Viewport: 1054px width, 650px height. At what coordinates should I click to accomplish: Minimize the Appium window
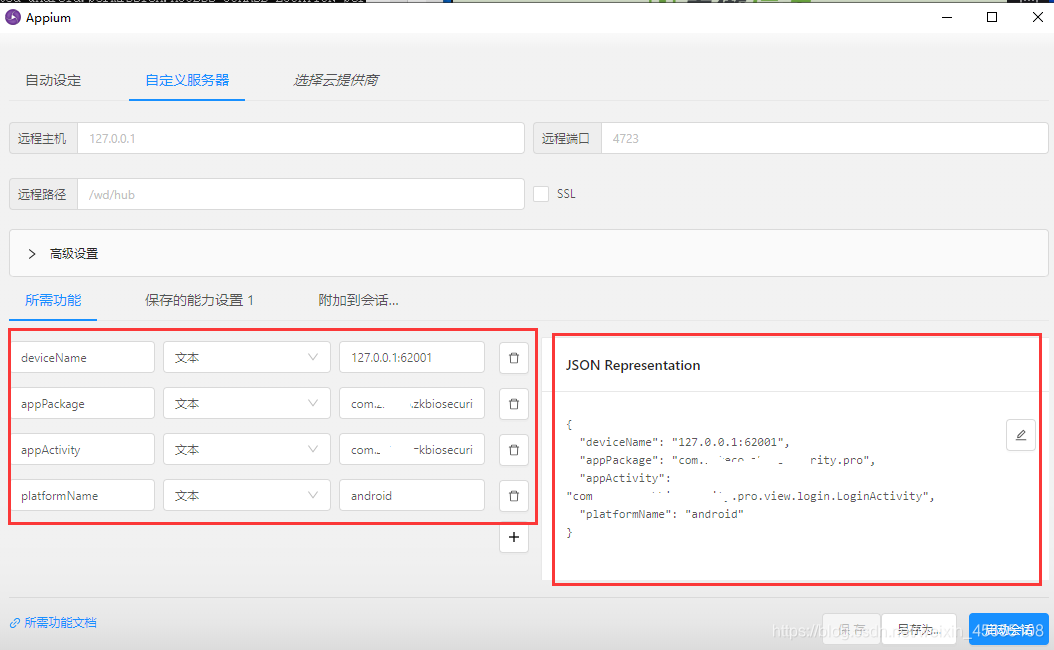tap(947, 17)
